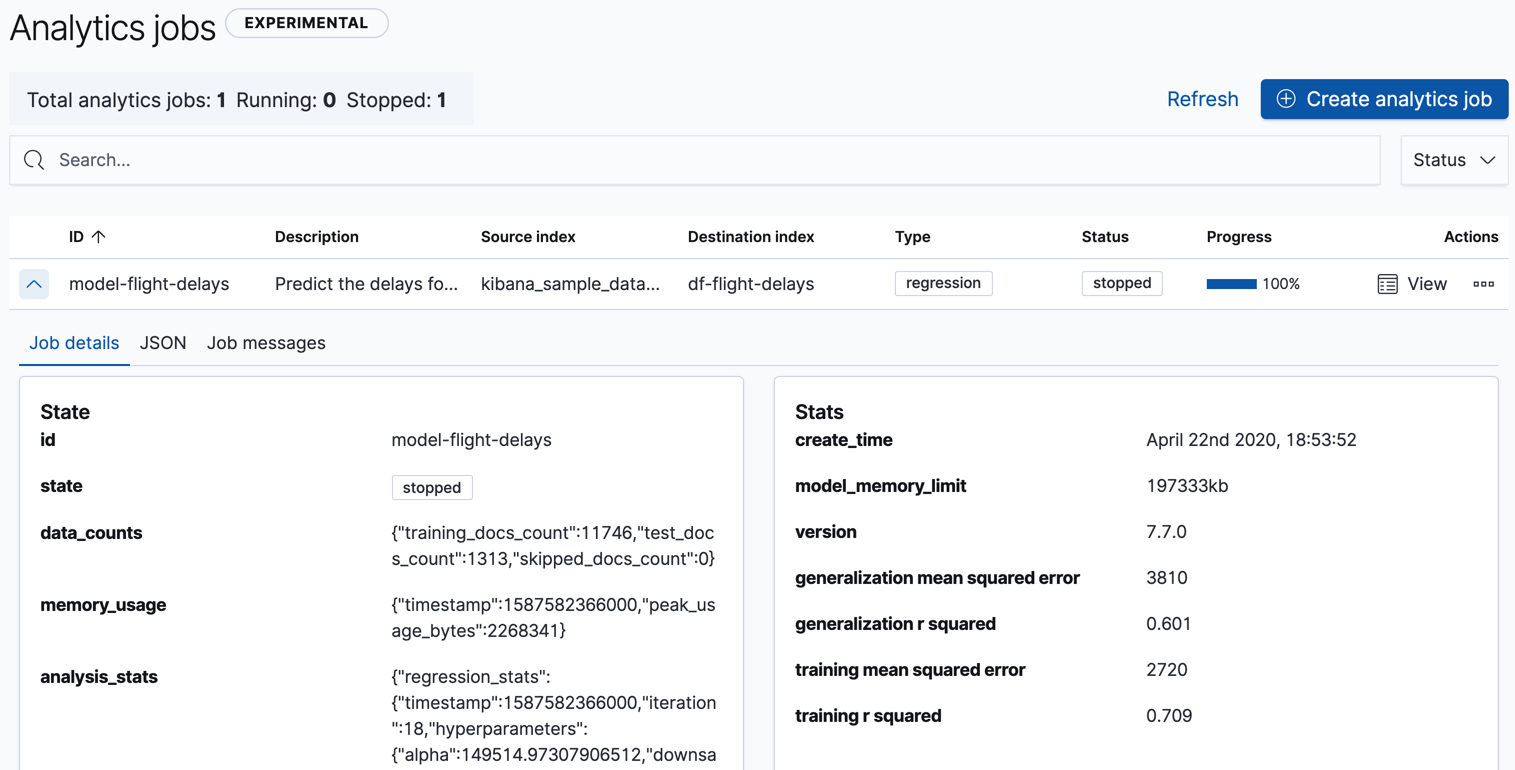Click the Refresh link
This screenshot has height=770, width=1515.
(1202, 99)
